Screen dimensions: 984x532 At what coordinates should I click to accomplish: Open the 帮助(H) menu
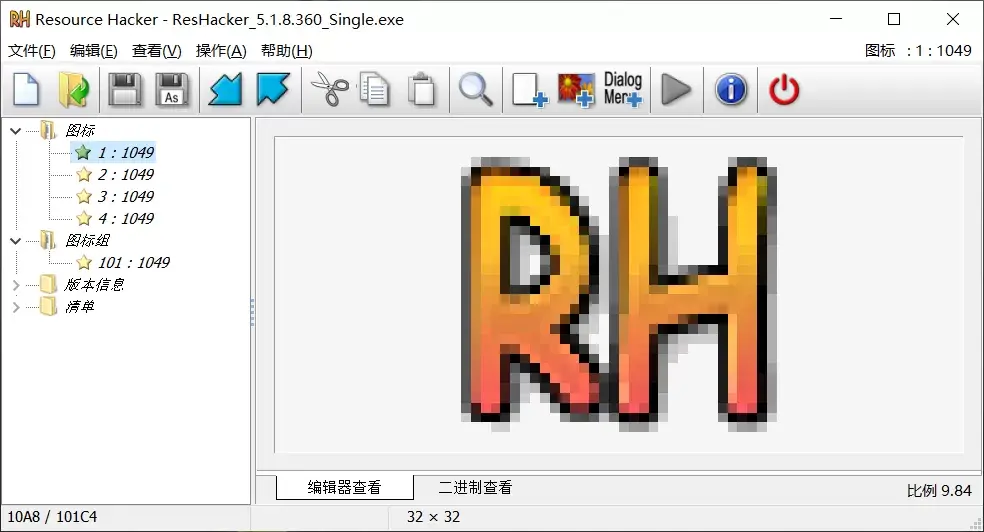pyautogui.click(x=287, y=51)
